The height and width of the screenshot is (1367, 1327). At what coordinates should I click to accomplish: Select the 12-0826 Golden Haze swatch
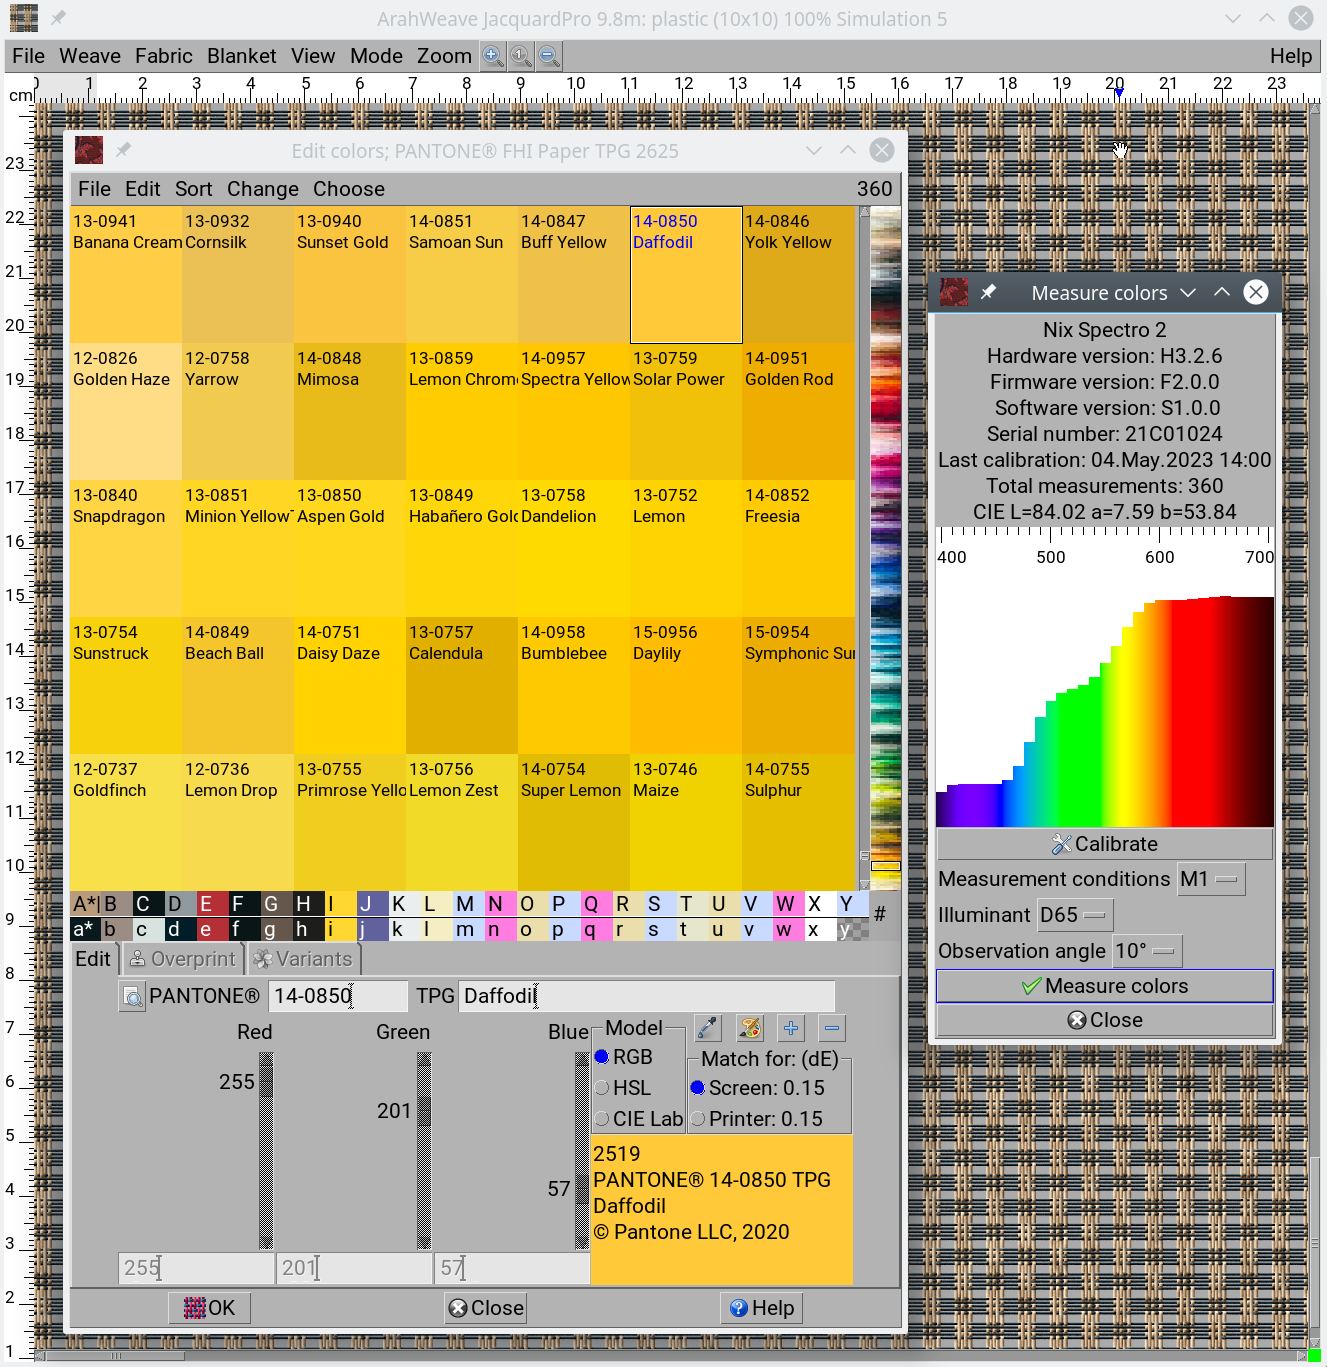[126, 412]
